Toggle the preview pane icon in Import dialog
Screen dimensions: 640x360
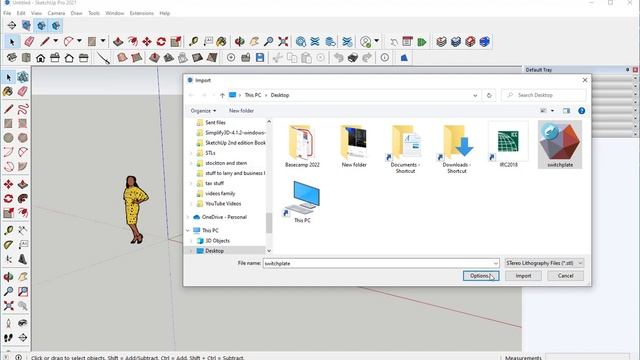click(566, 111)
